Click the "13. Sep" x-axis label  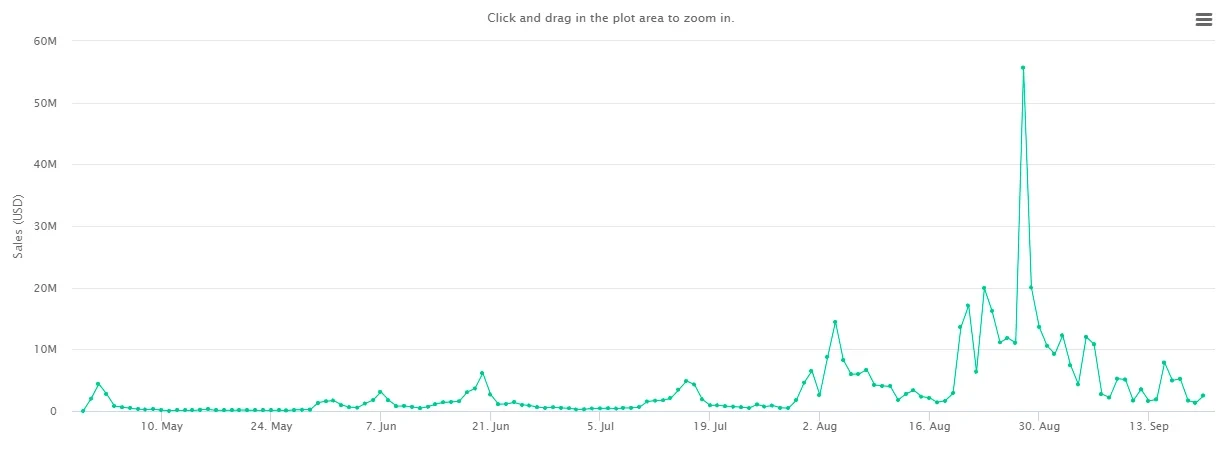pyautogui.click(x=1149, y=427)
